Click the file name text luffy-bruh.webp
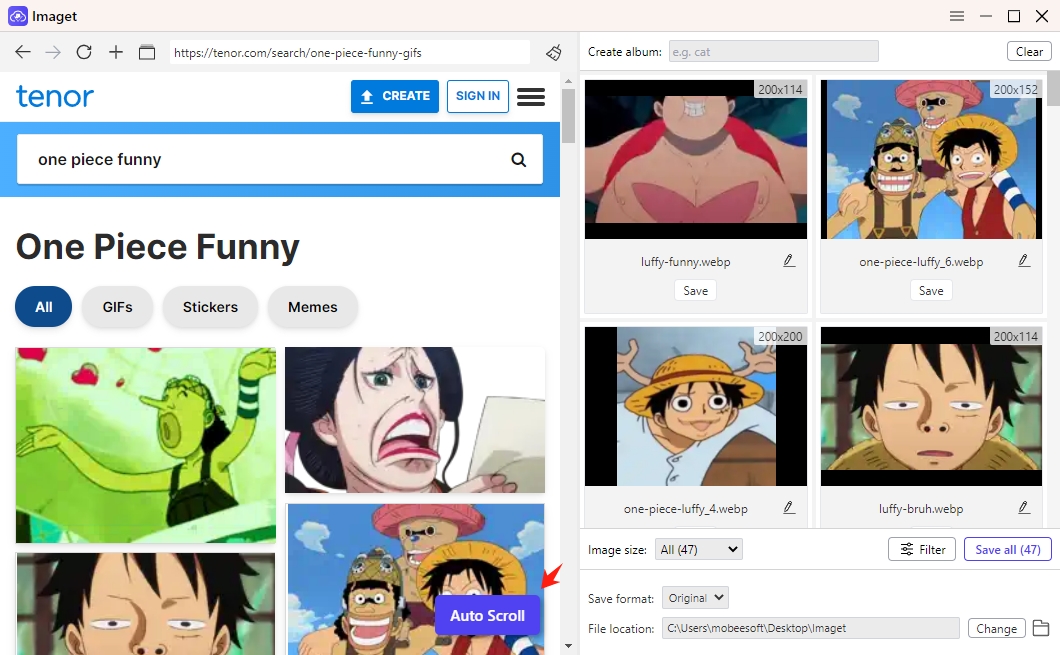1060x655 pixels. 921,508
